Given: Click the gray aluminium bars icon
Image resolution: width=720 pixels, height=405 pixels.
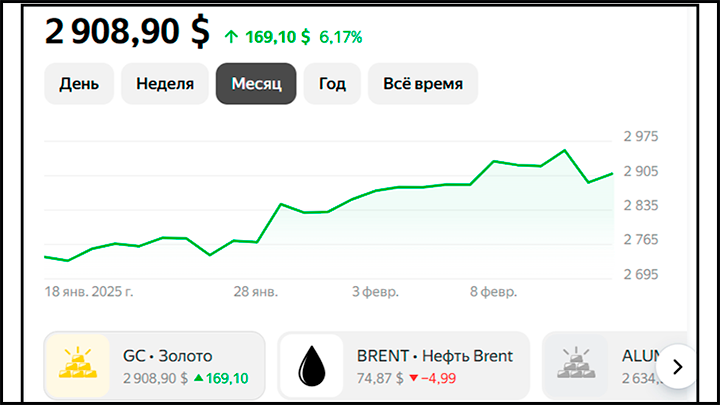Looking at the screenshot, I should (576, 364).
